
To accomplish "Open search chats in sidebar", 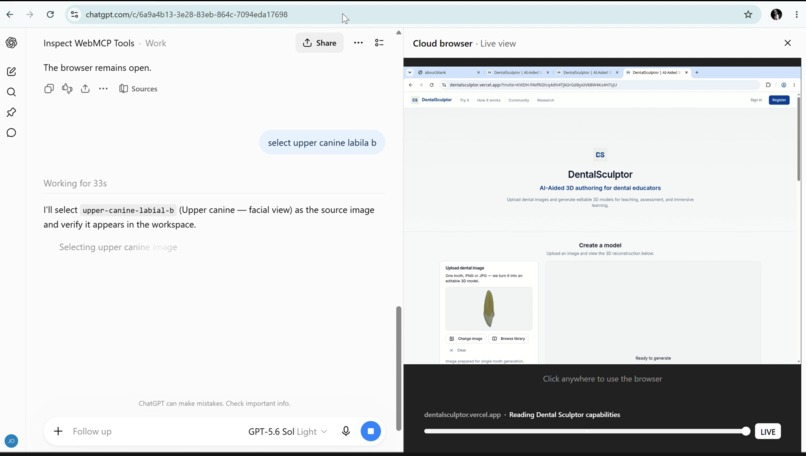I will (11, 92).
